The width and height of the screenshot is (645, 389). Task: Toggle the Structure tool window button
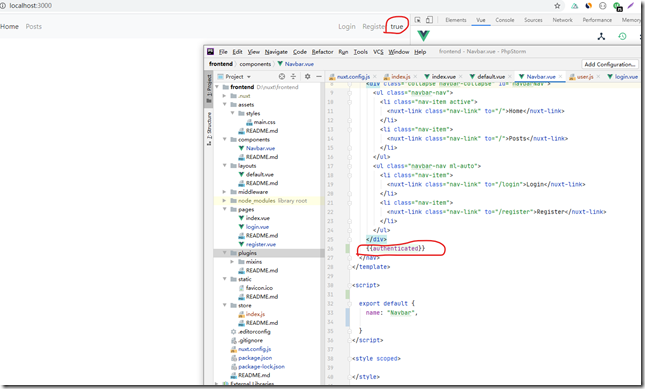pos(209,129)
